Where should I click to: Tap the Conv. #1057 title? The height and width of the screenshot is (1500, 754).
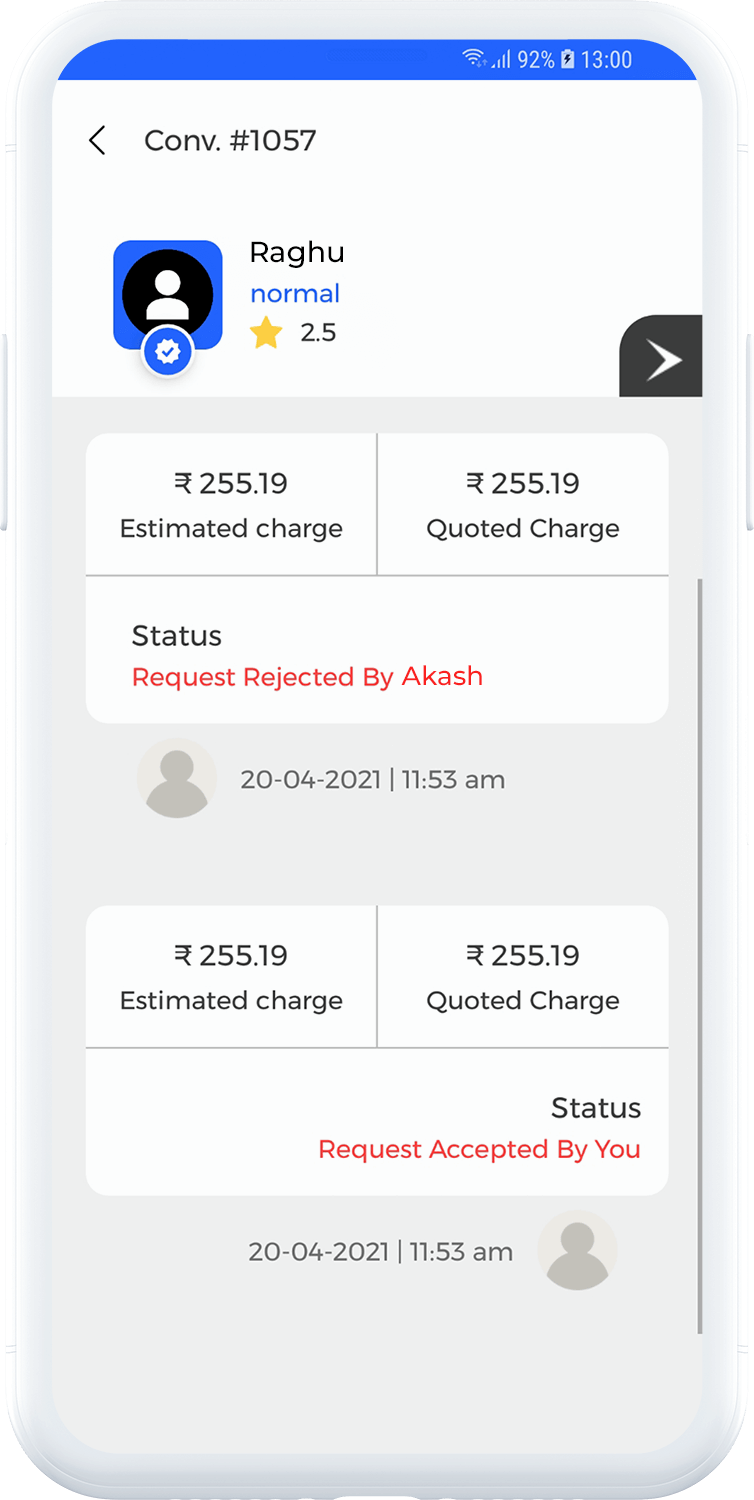click(x=230, y=141)
